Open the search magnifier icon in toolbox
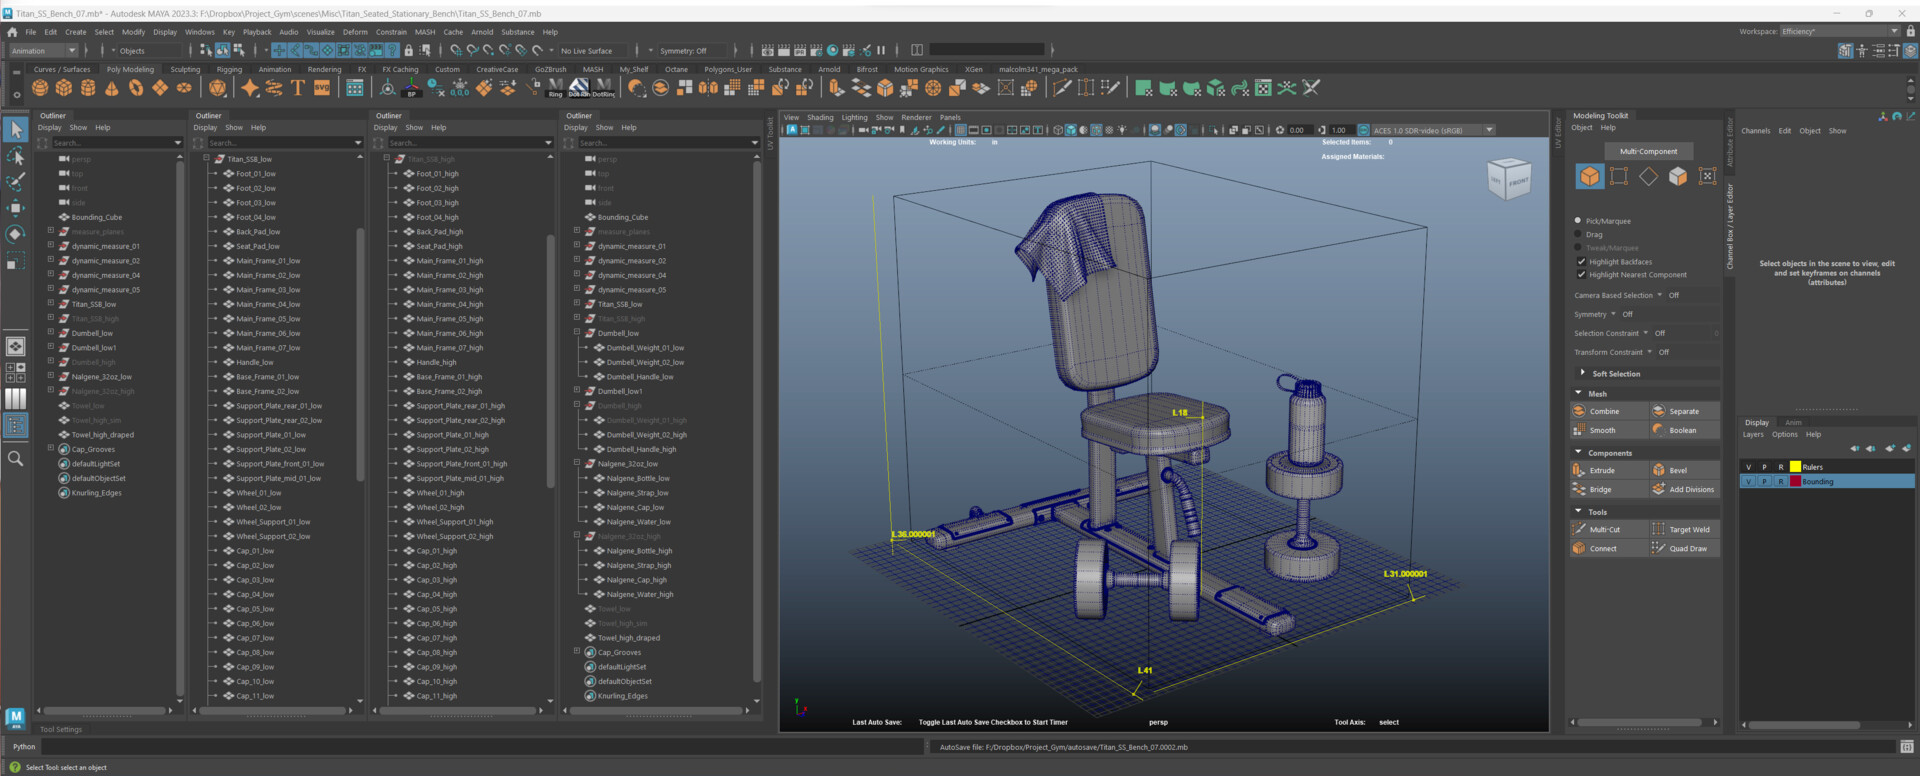The width and height of the screenshot is (1920, 776). 16,458
